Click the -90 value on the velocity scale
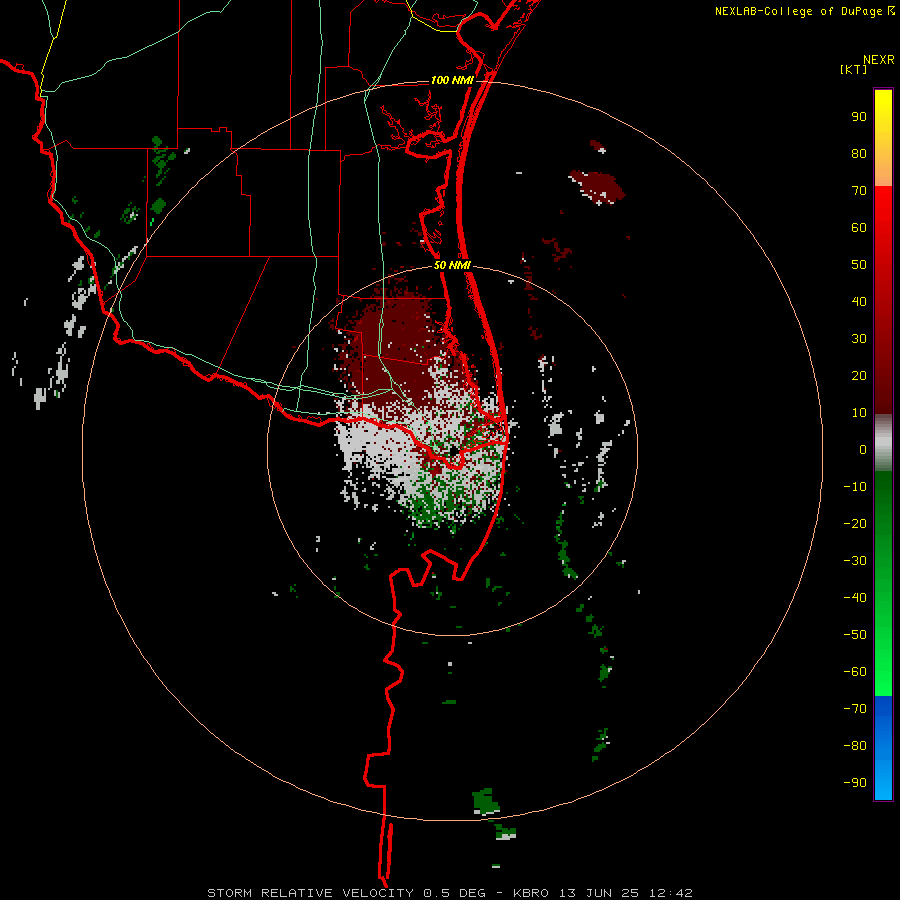This screenshot has width=900, height=900. coord(855,783)
